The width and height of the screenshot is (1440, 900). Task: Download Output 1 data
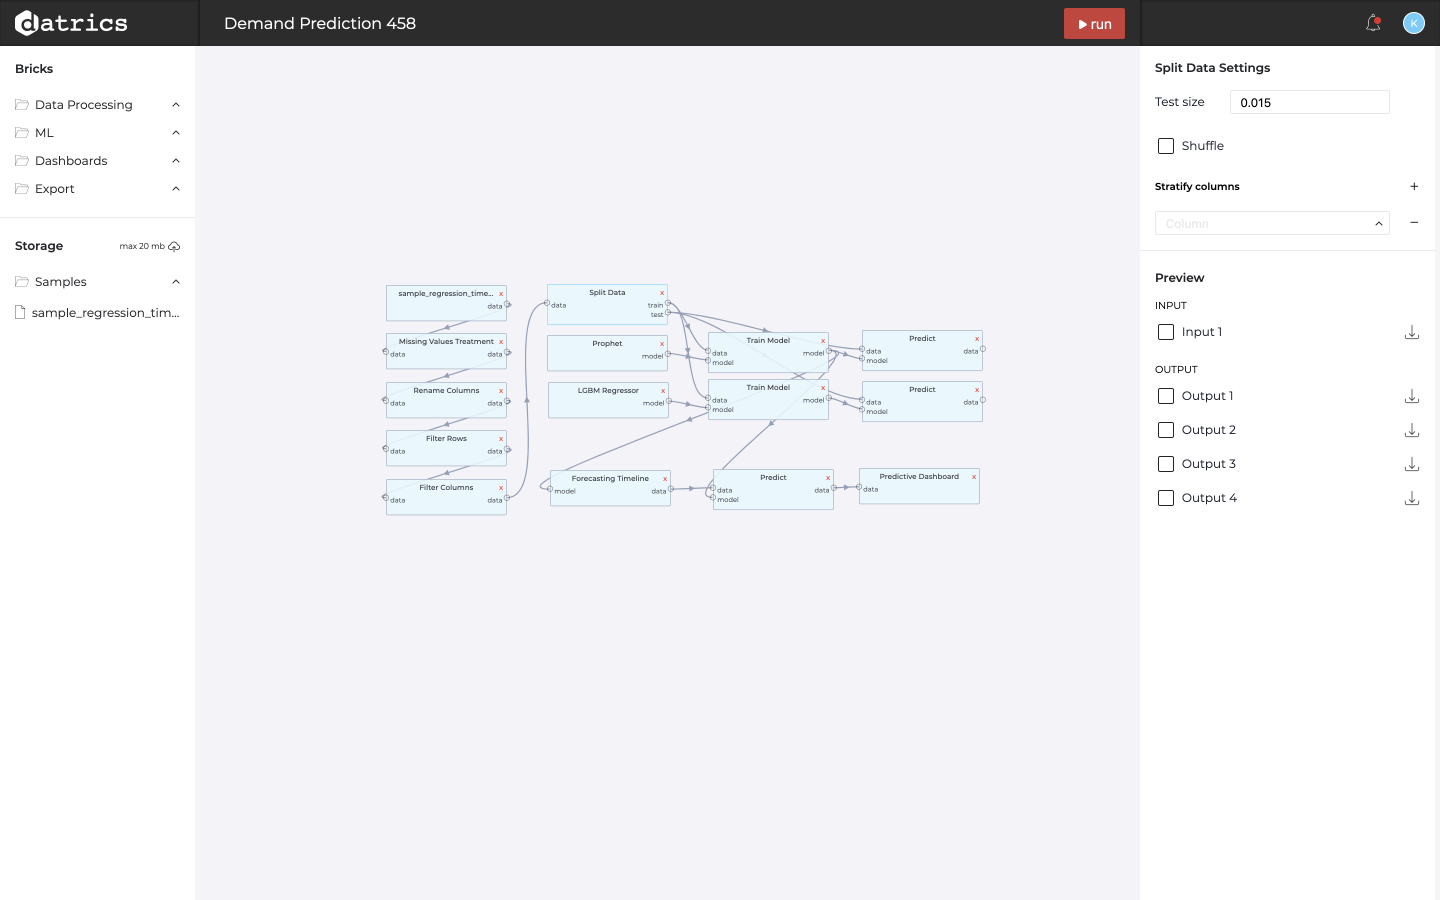click(1412, 396)
